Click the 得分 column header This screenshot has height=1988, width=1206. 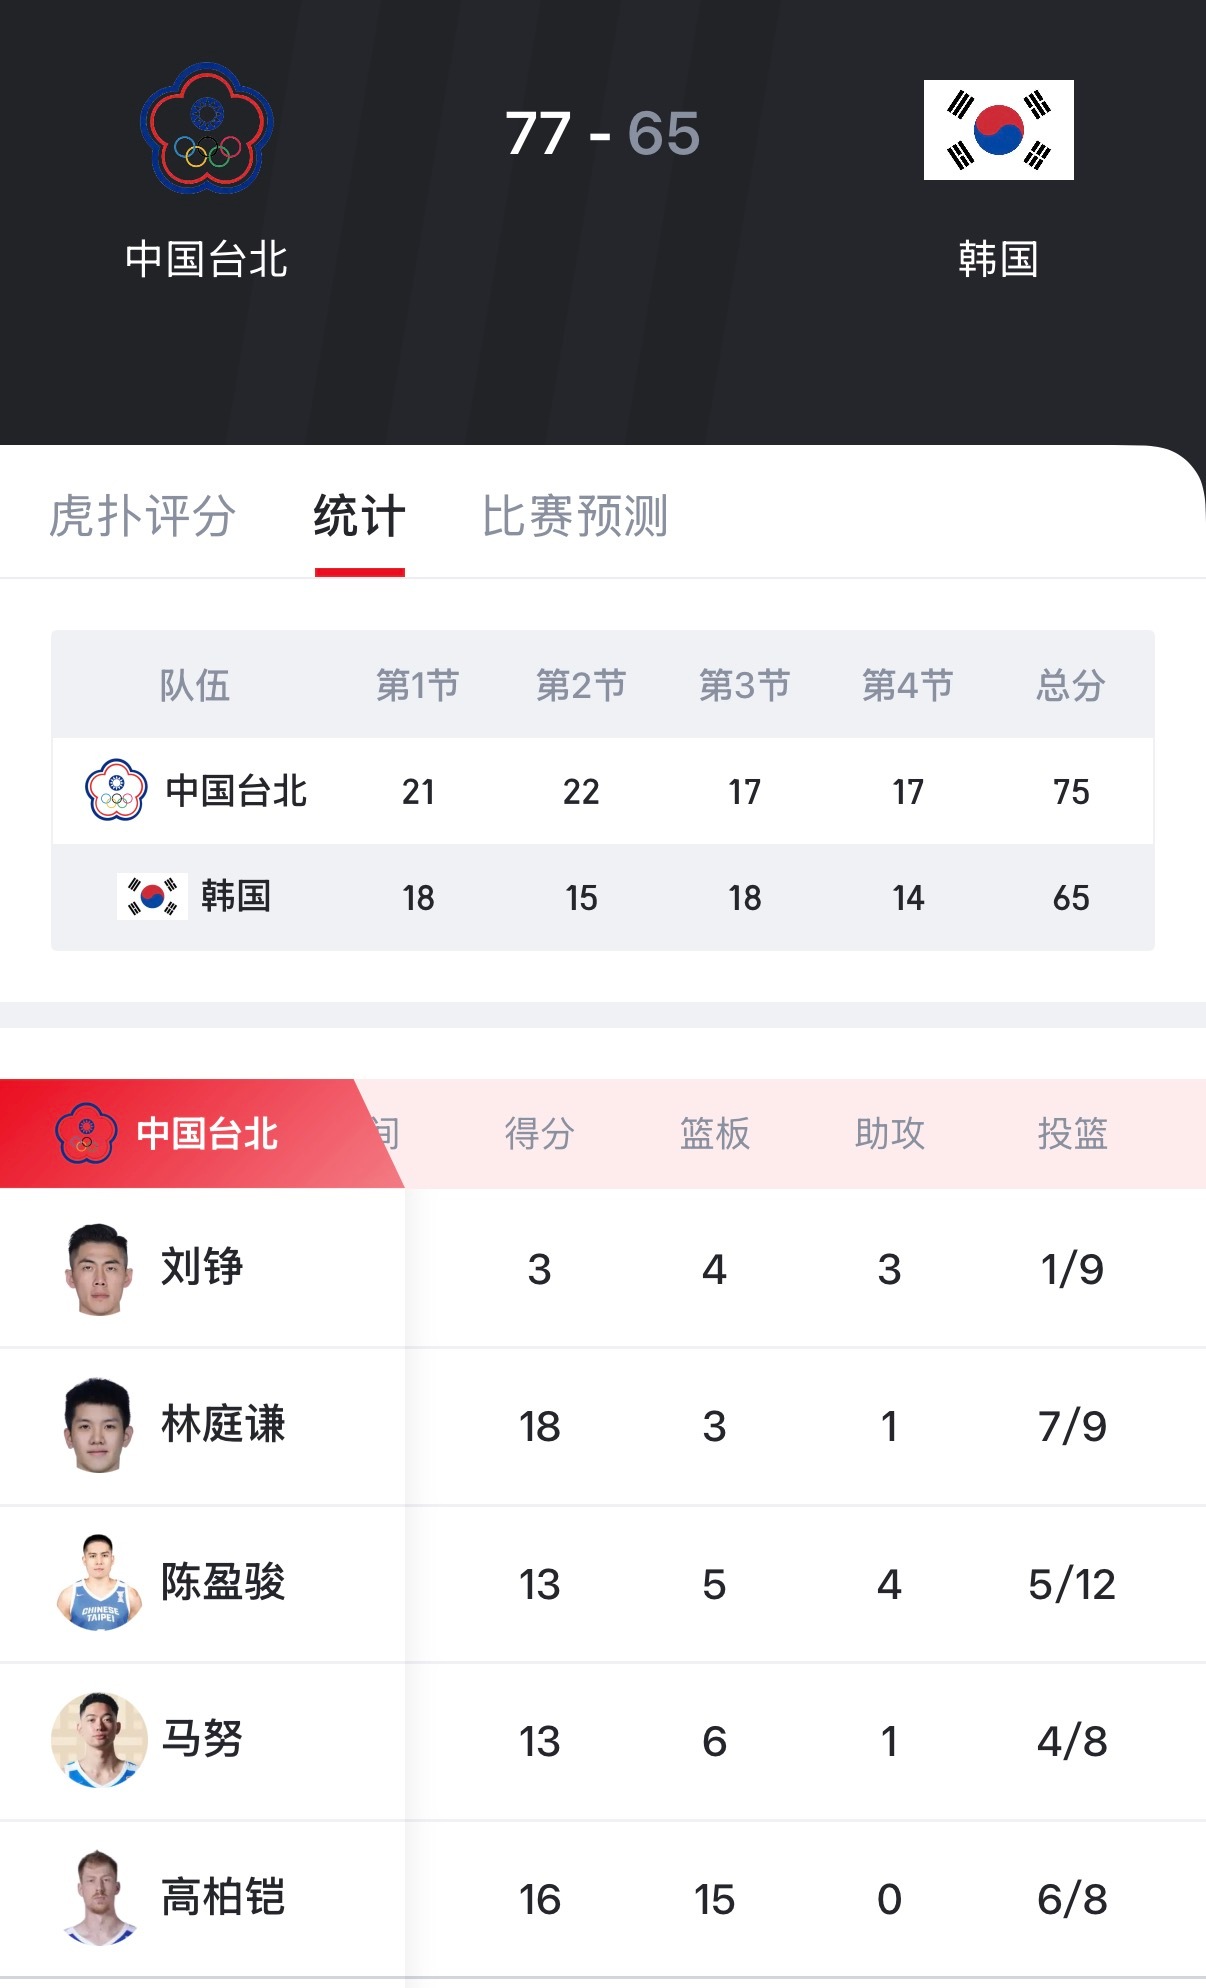click(539, 1132)
